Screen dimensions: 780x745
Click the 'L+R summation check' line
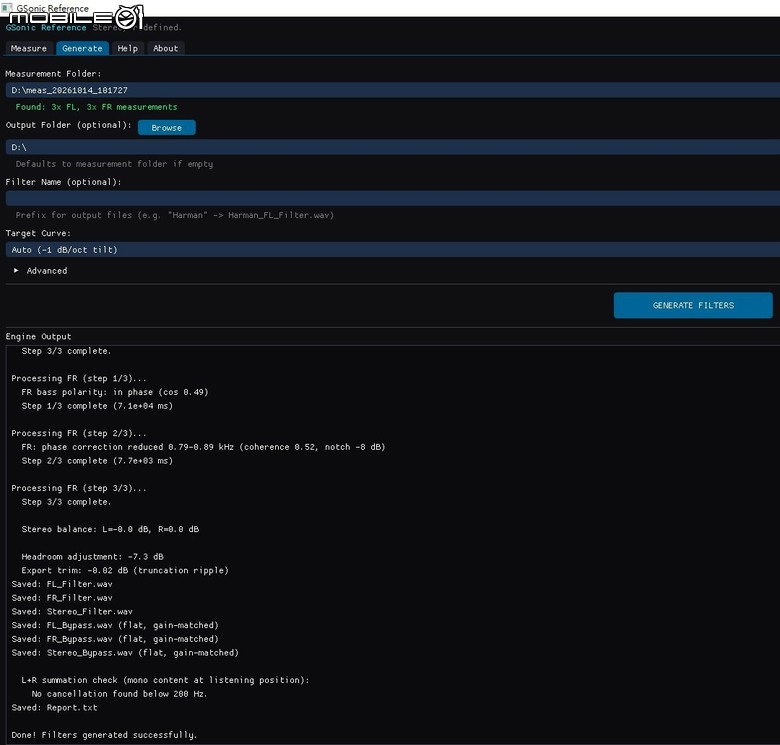click(x=165, y=680)
